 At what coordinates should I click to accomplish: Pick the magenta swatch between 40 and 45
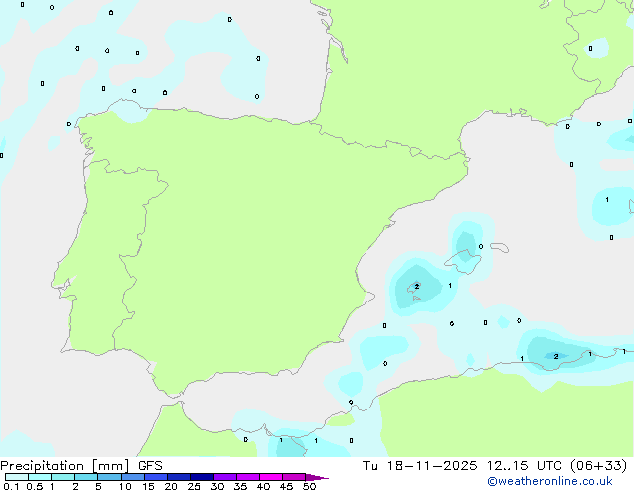pos(271,477)
